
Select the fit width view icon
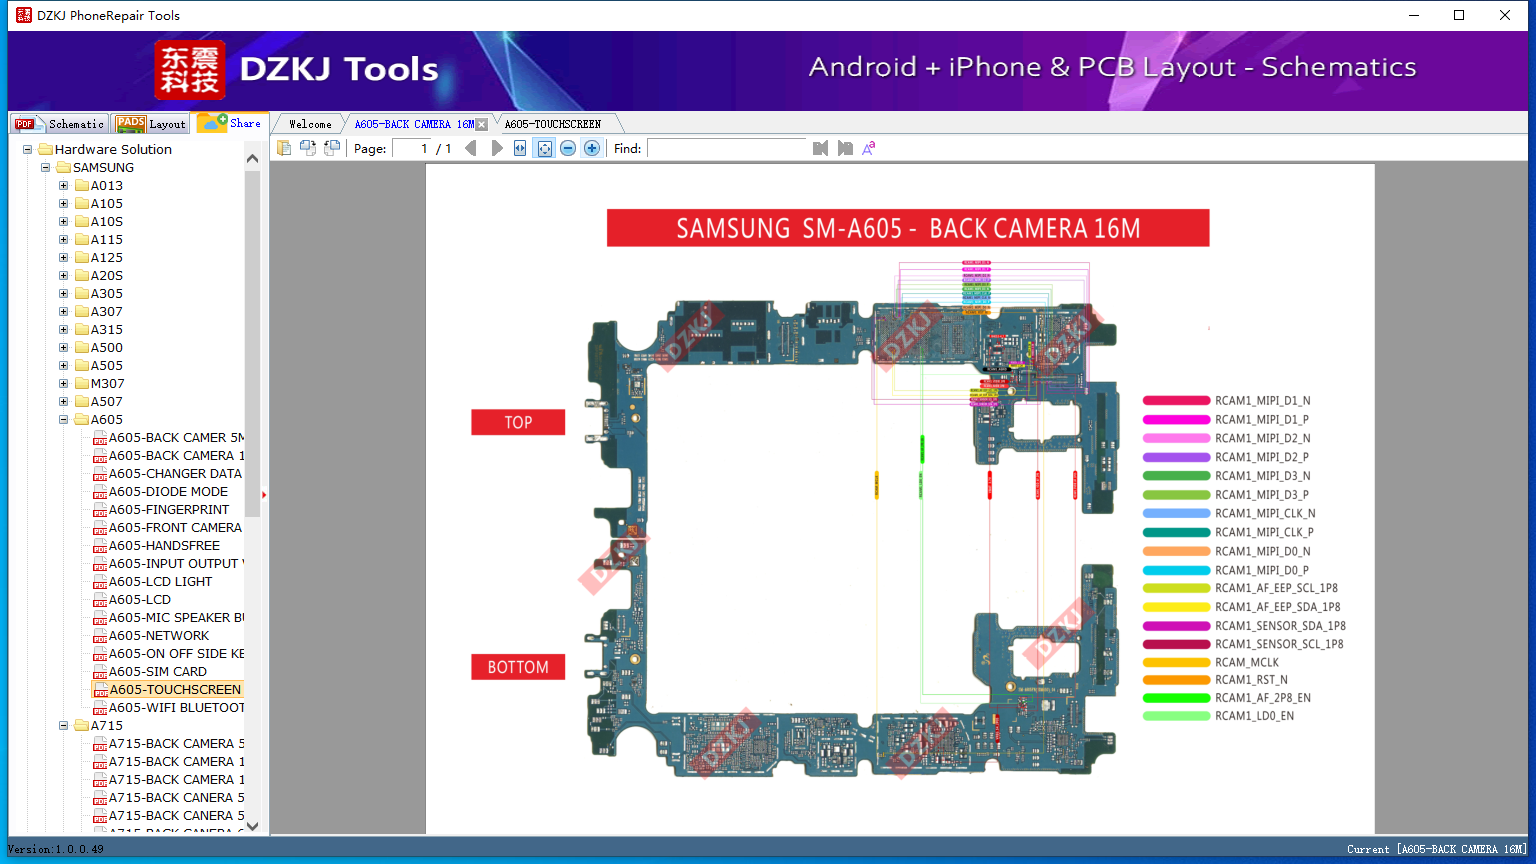click(x=520, y=148)
